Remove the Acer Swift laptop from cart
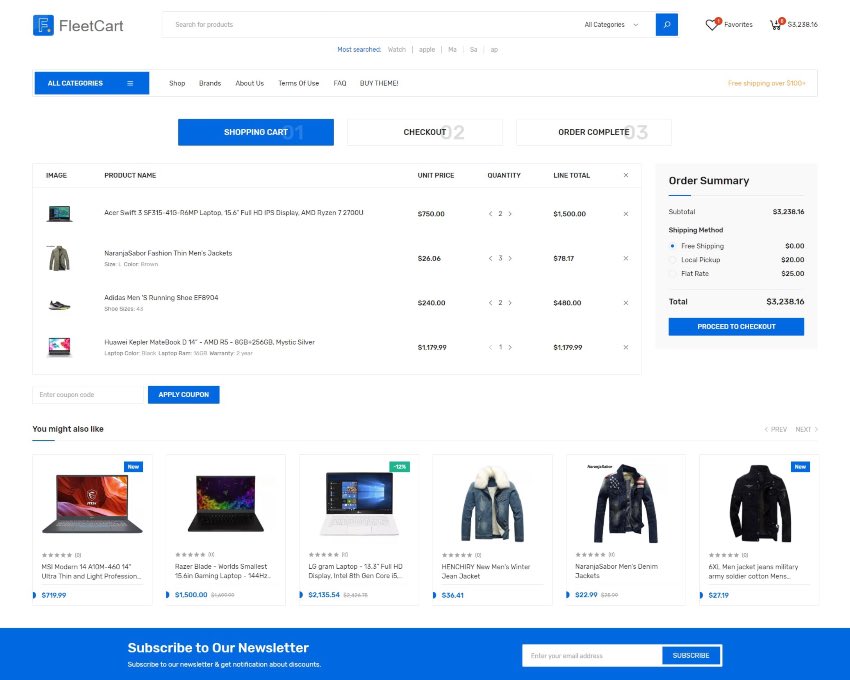 point(626,213)
